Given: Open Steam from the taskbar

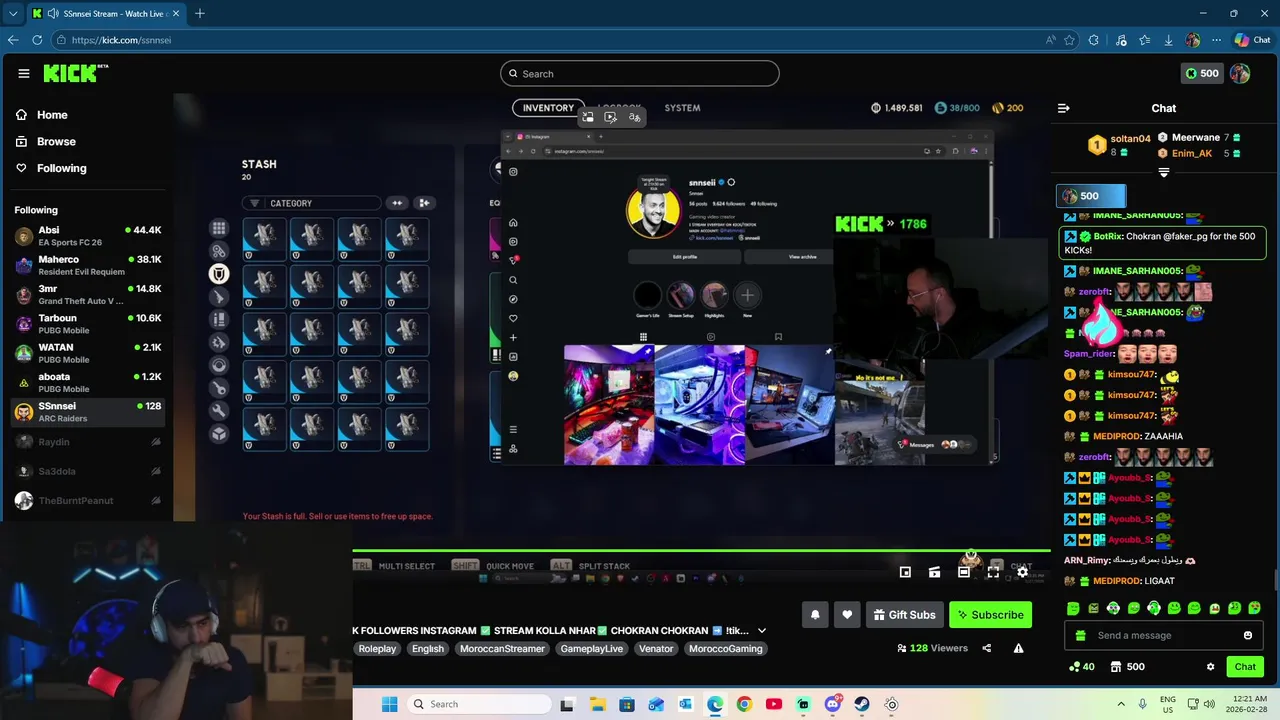Looking at the screenshot, I should 861,704.
